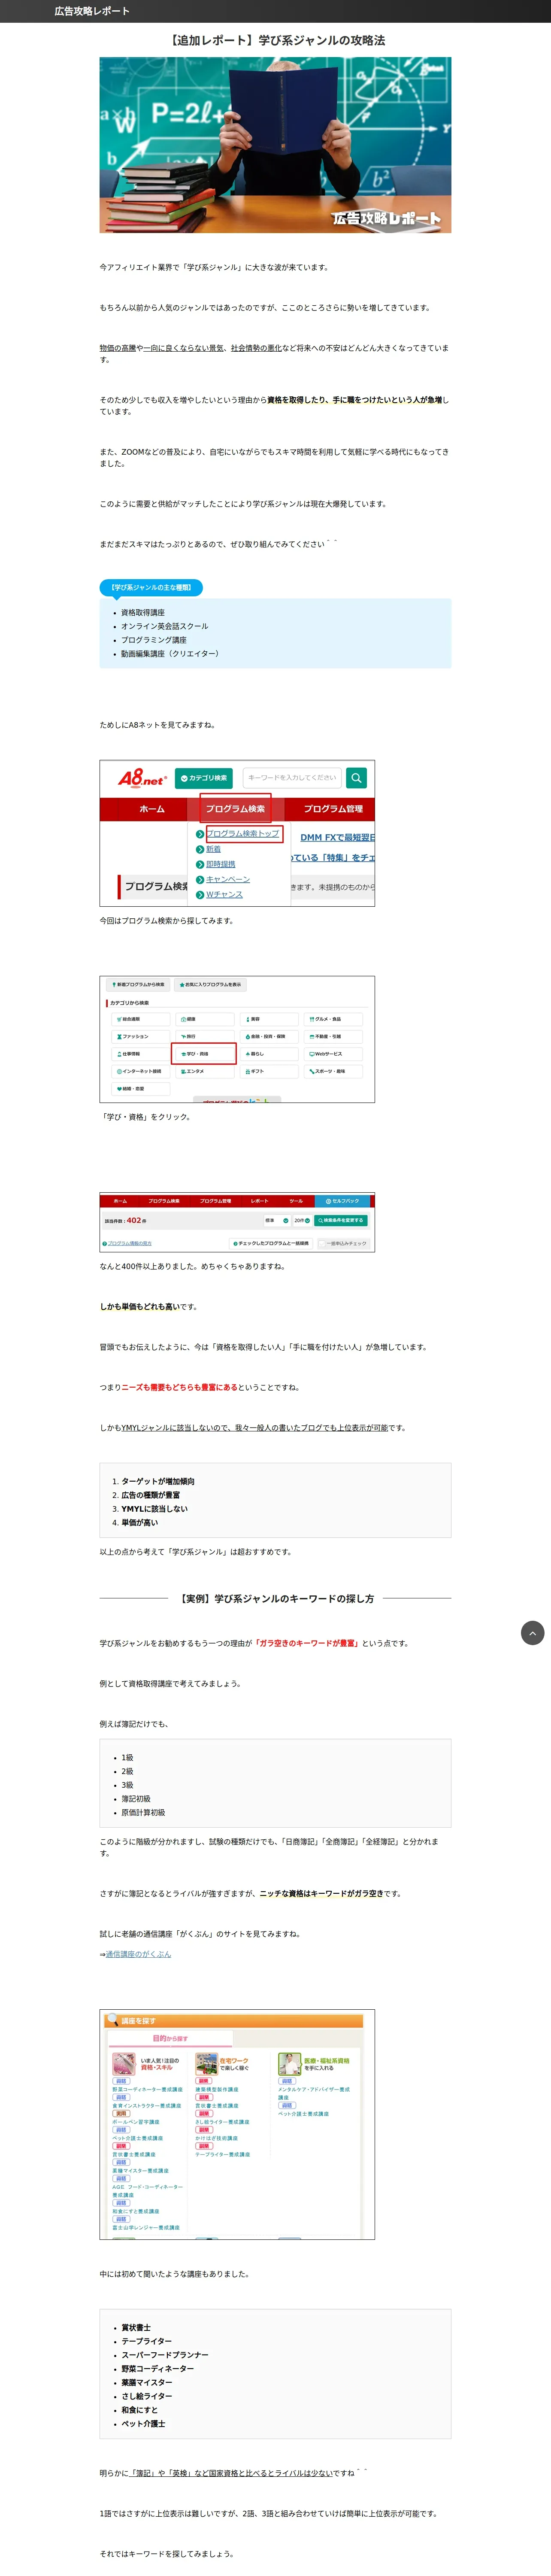The image size is (551, 2576).
Task: Choose the 不動産・引越 category button
Action: [x=334, y=1036]
